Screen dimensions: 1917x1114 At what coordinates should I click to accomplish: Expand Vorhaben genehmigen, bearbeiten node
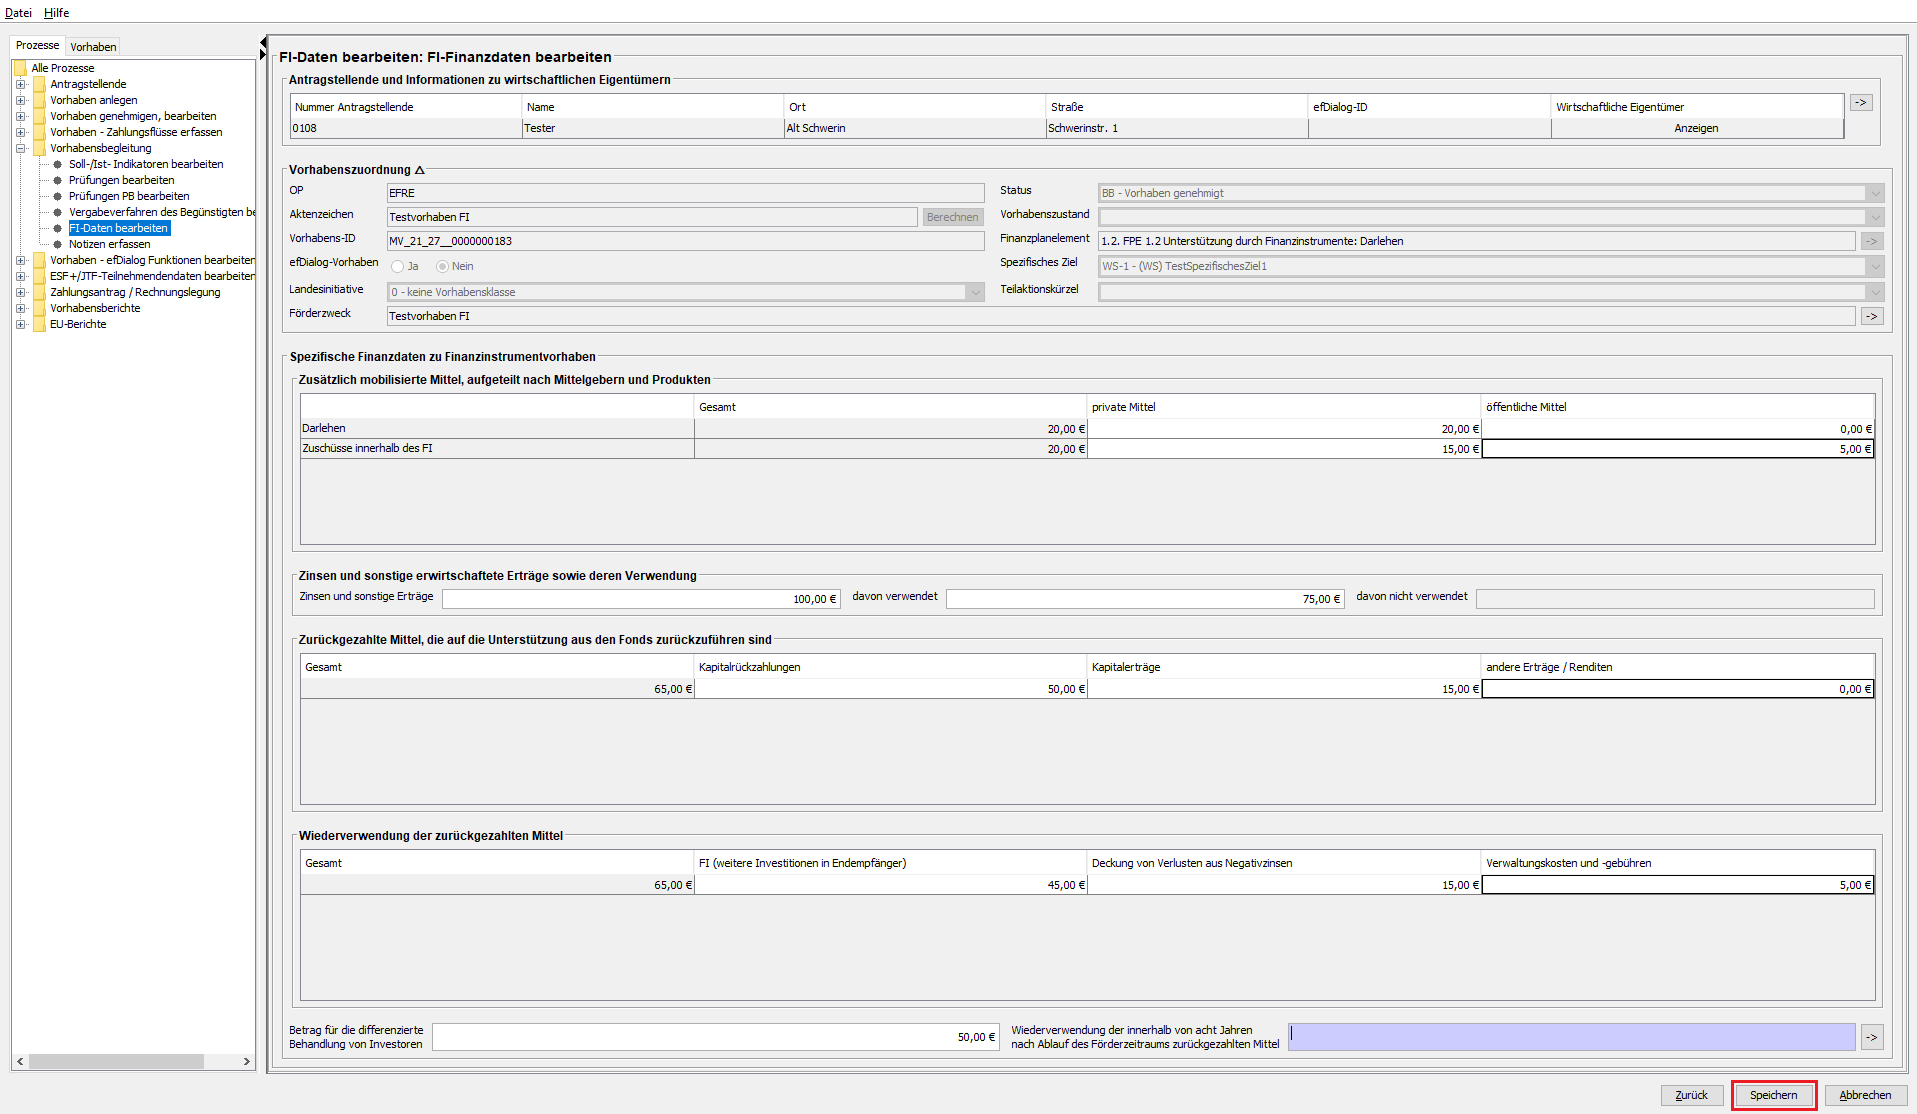20,116
